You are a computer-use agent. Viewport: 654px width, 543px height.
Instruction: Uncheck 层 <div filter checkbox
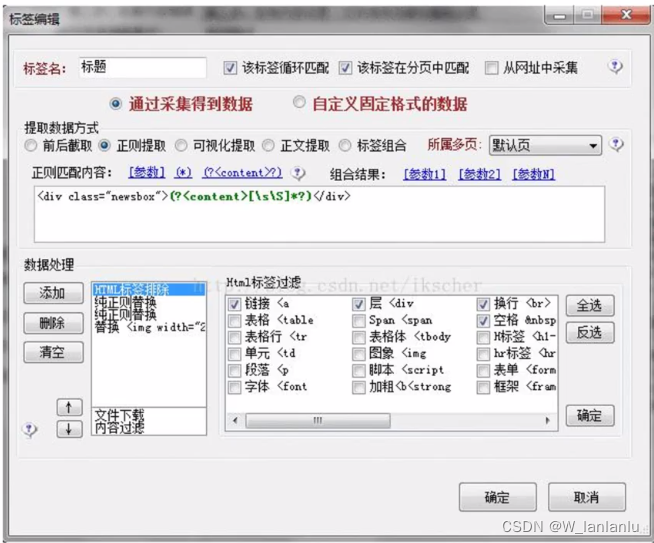(x=359, y=304)
